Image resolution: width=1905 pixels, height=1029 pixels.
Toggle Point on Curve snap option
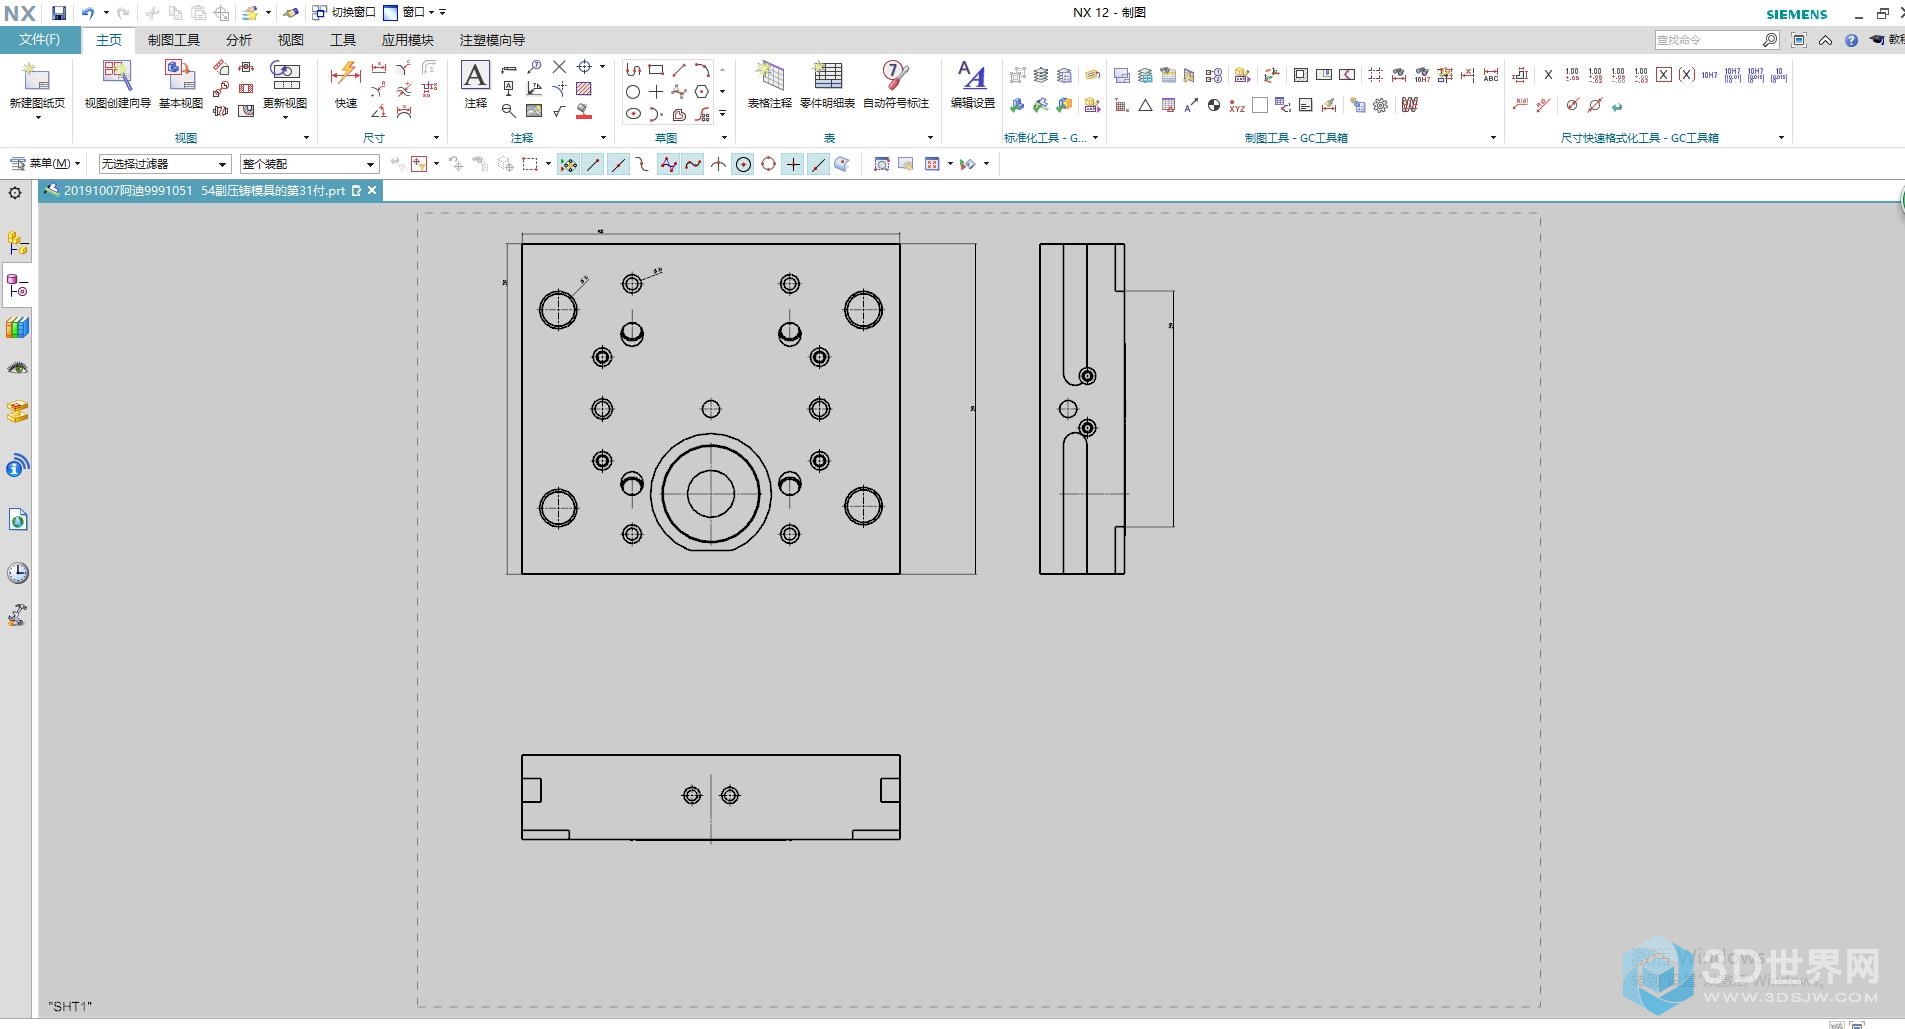pos(818,165)
